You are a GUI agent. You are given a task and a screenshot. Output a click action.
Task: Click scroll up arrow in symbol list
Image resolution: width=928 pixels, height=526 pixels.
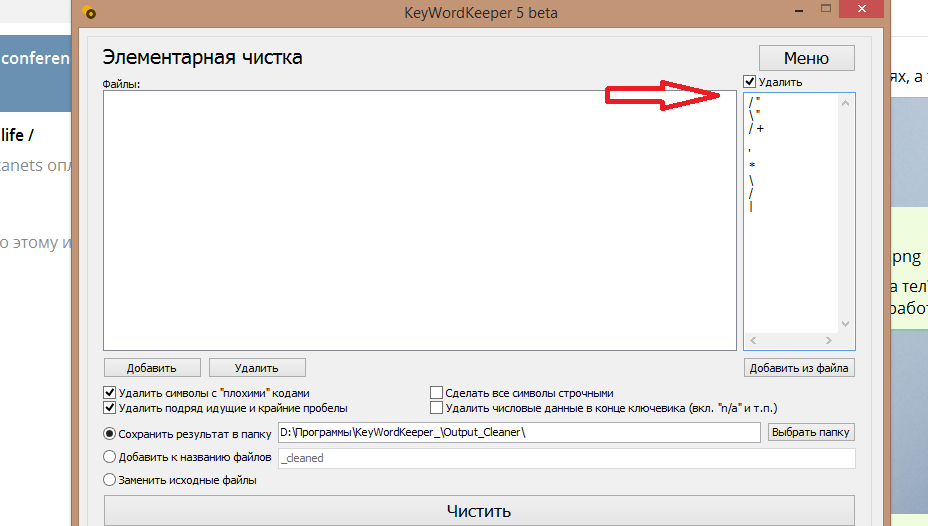coord(845,104)
